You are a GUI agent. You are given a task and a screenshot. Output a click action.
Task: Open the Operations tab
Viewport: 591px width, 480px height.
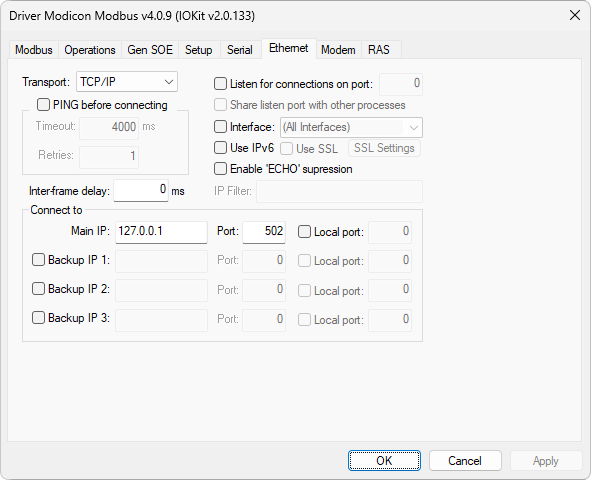click(x=90, y=50)
